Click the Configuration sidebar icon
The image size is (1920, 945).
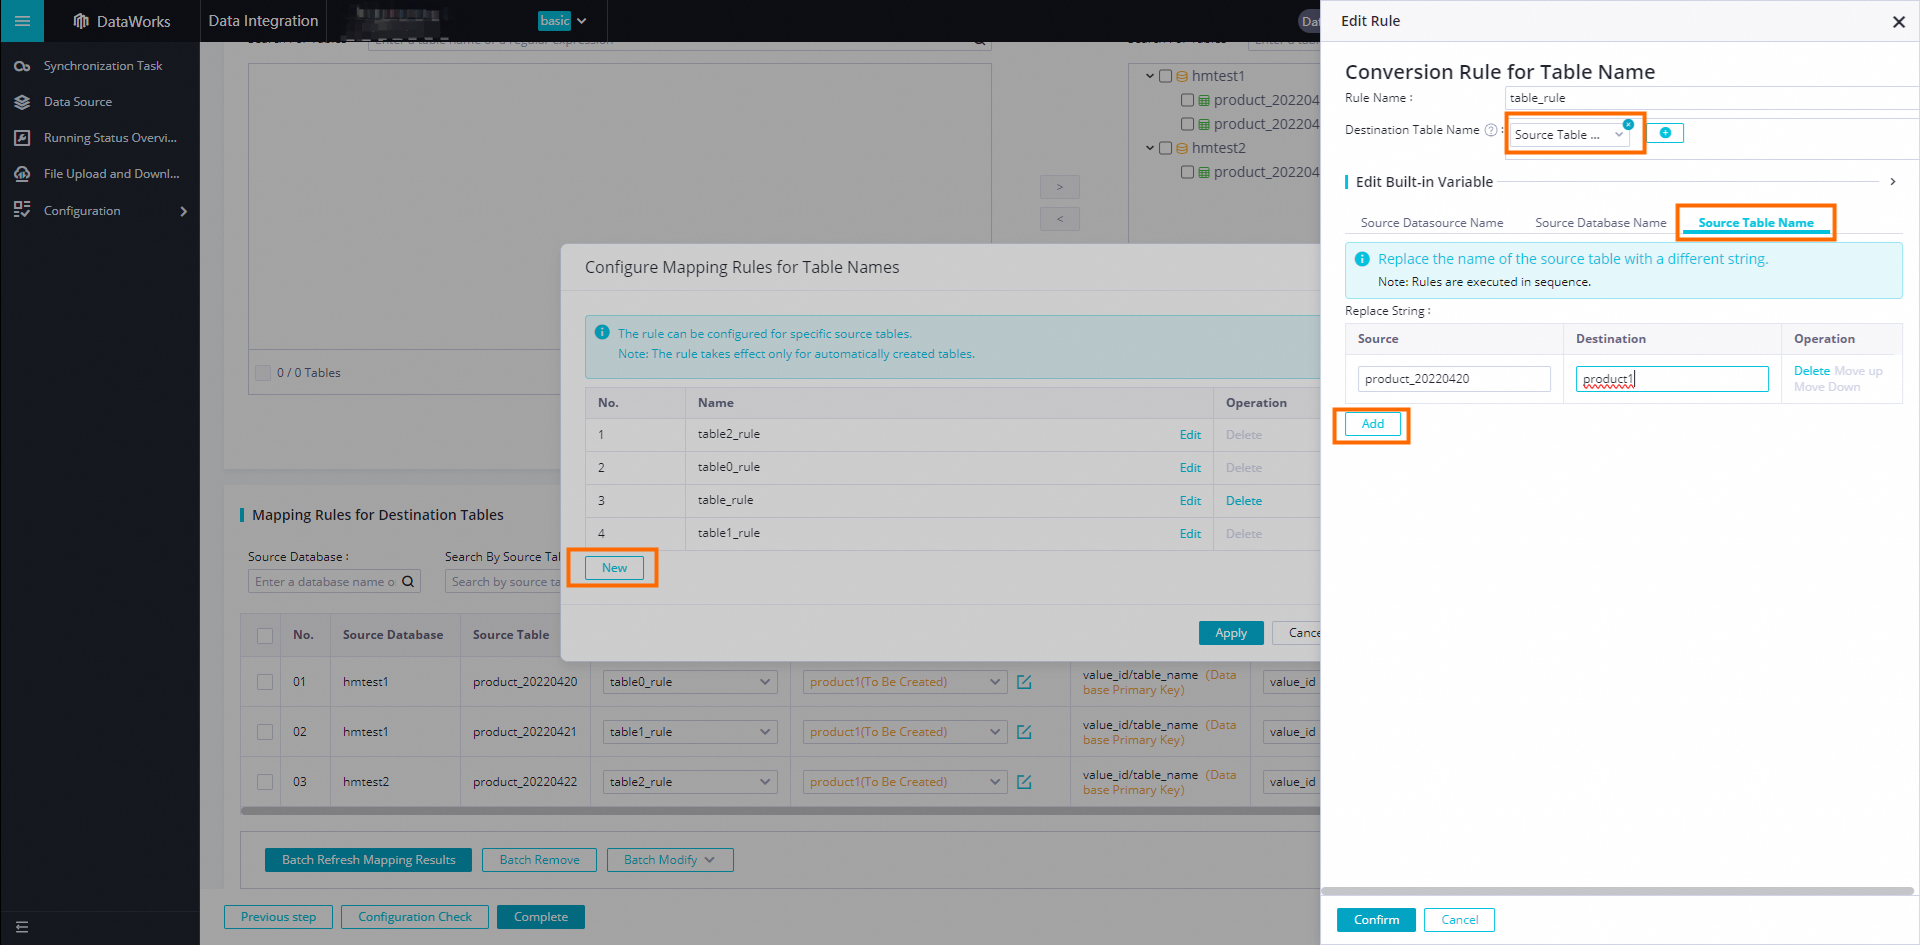[x=22, y=210]
